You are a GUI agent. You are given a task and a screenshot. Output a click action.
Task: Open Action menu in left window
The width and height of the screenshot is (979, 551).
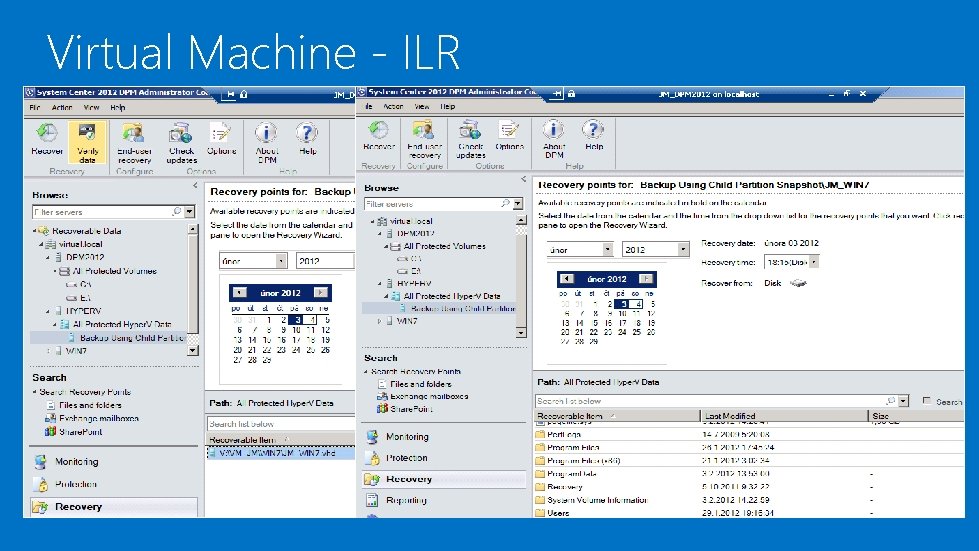pyautogui.click(x=62, y=107)
